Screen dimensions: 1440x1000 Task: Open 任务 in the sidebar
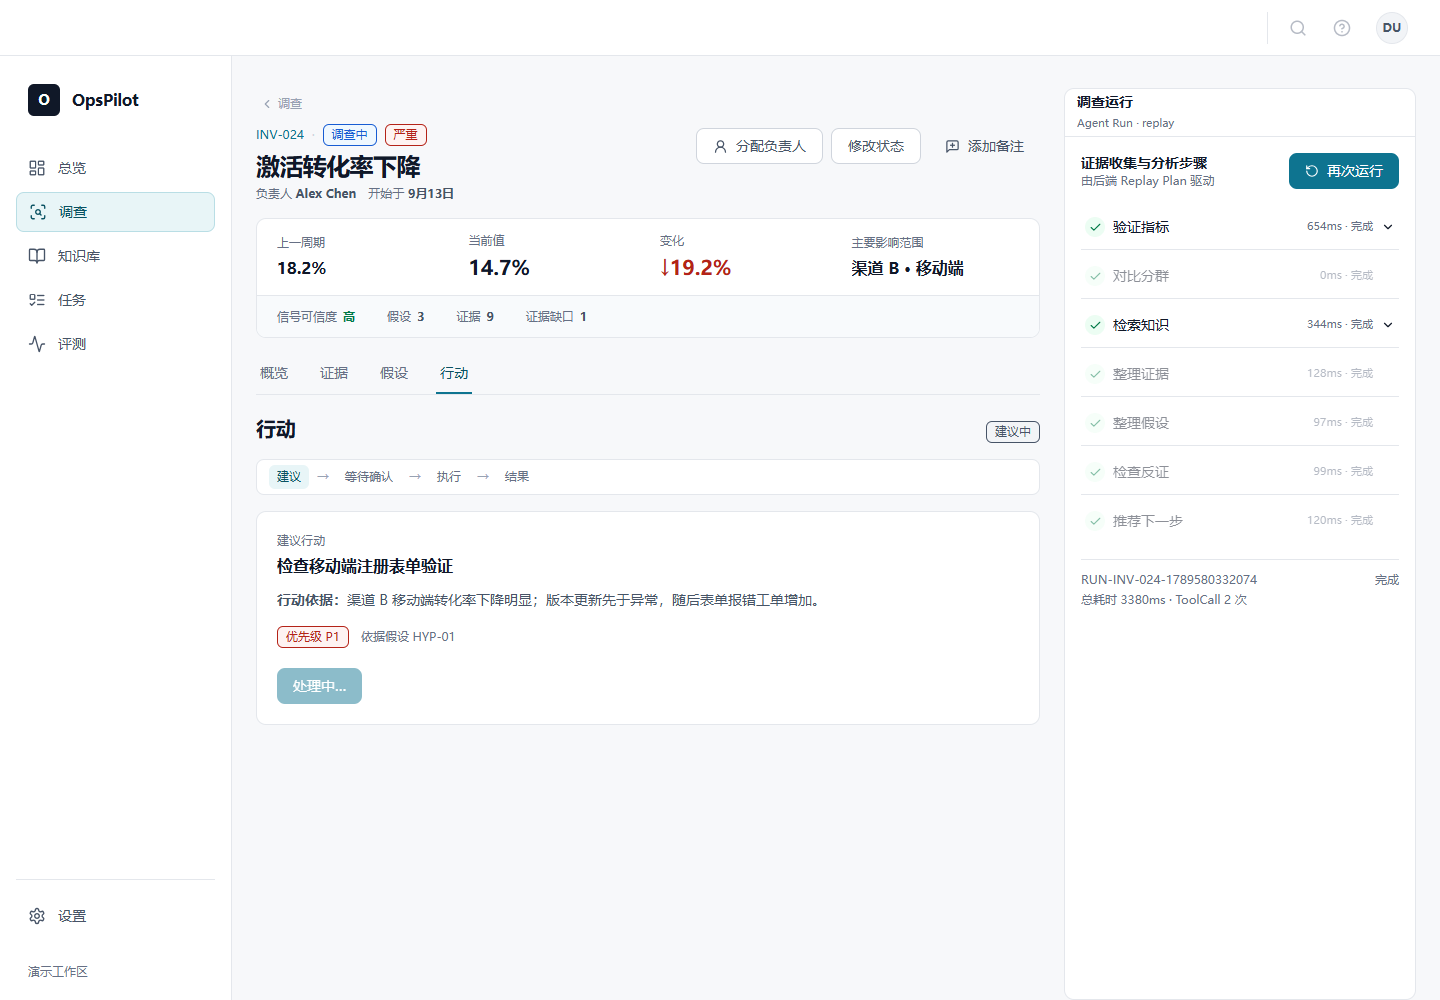[115, 300]
